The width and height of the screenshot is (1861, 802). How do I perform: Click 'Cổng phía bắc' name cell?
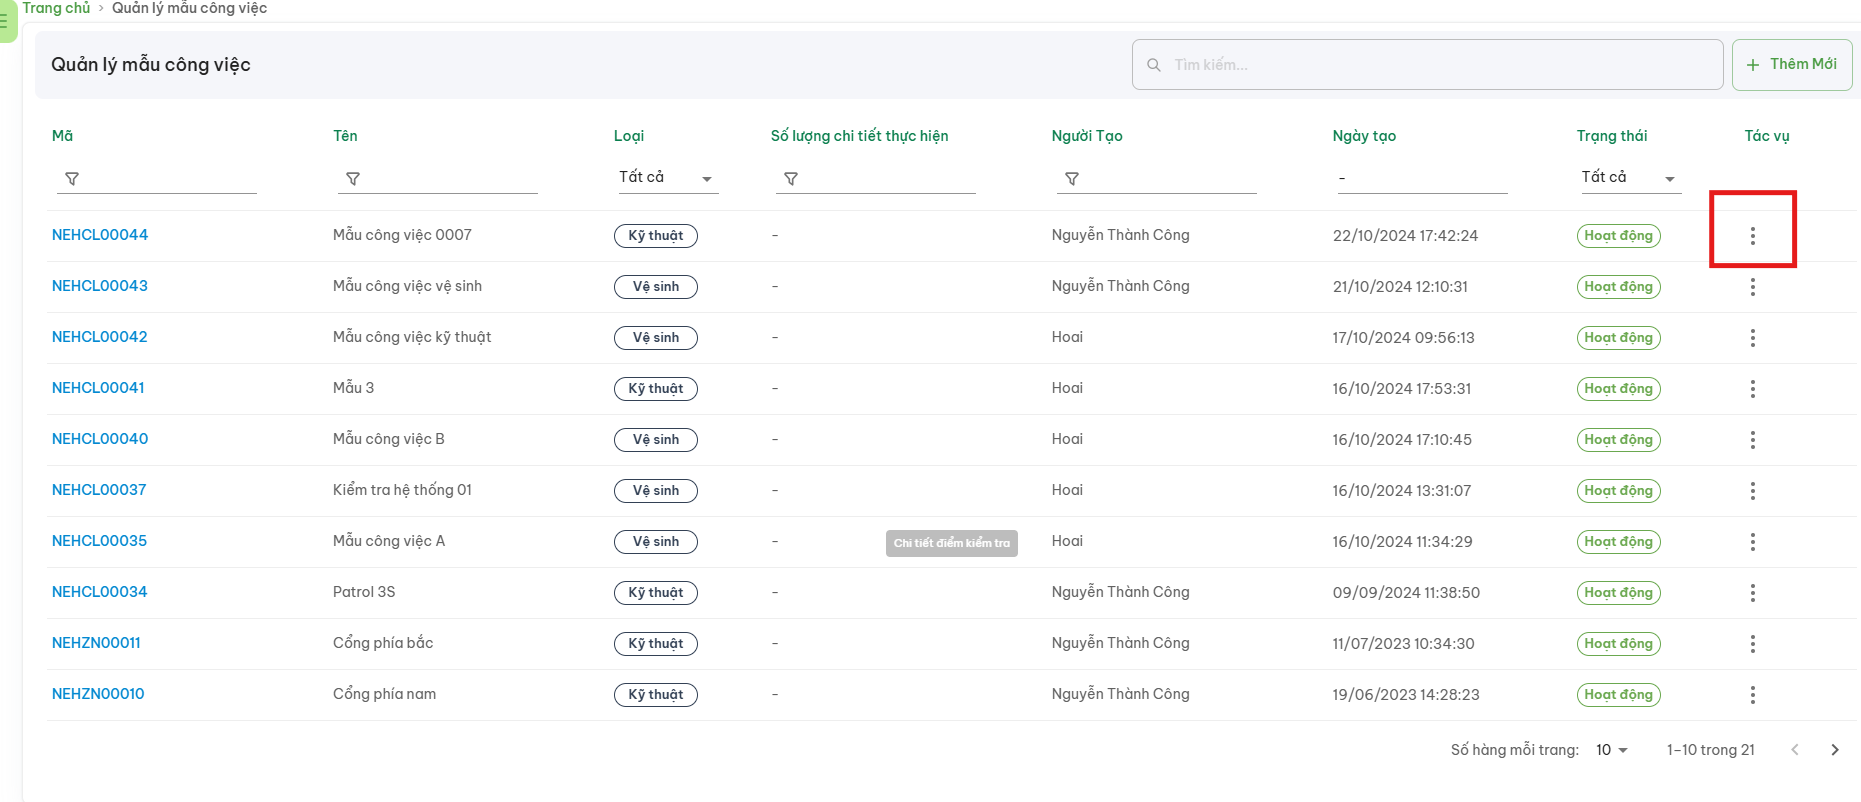(383, 643)
